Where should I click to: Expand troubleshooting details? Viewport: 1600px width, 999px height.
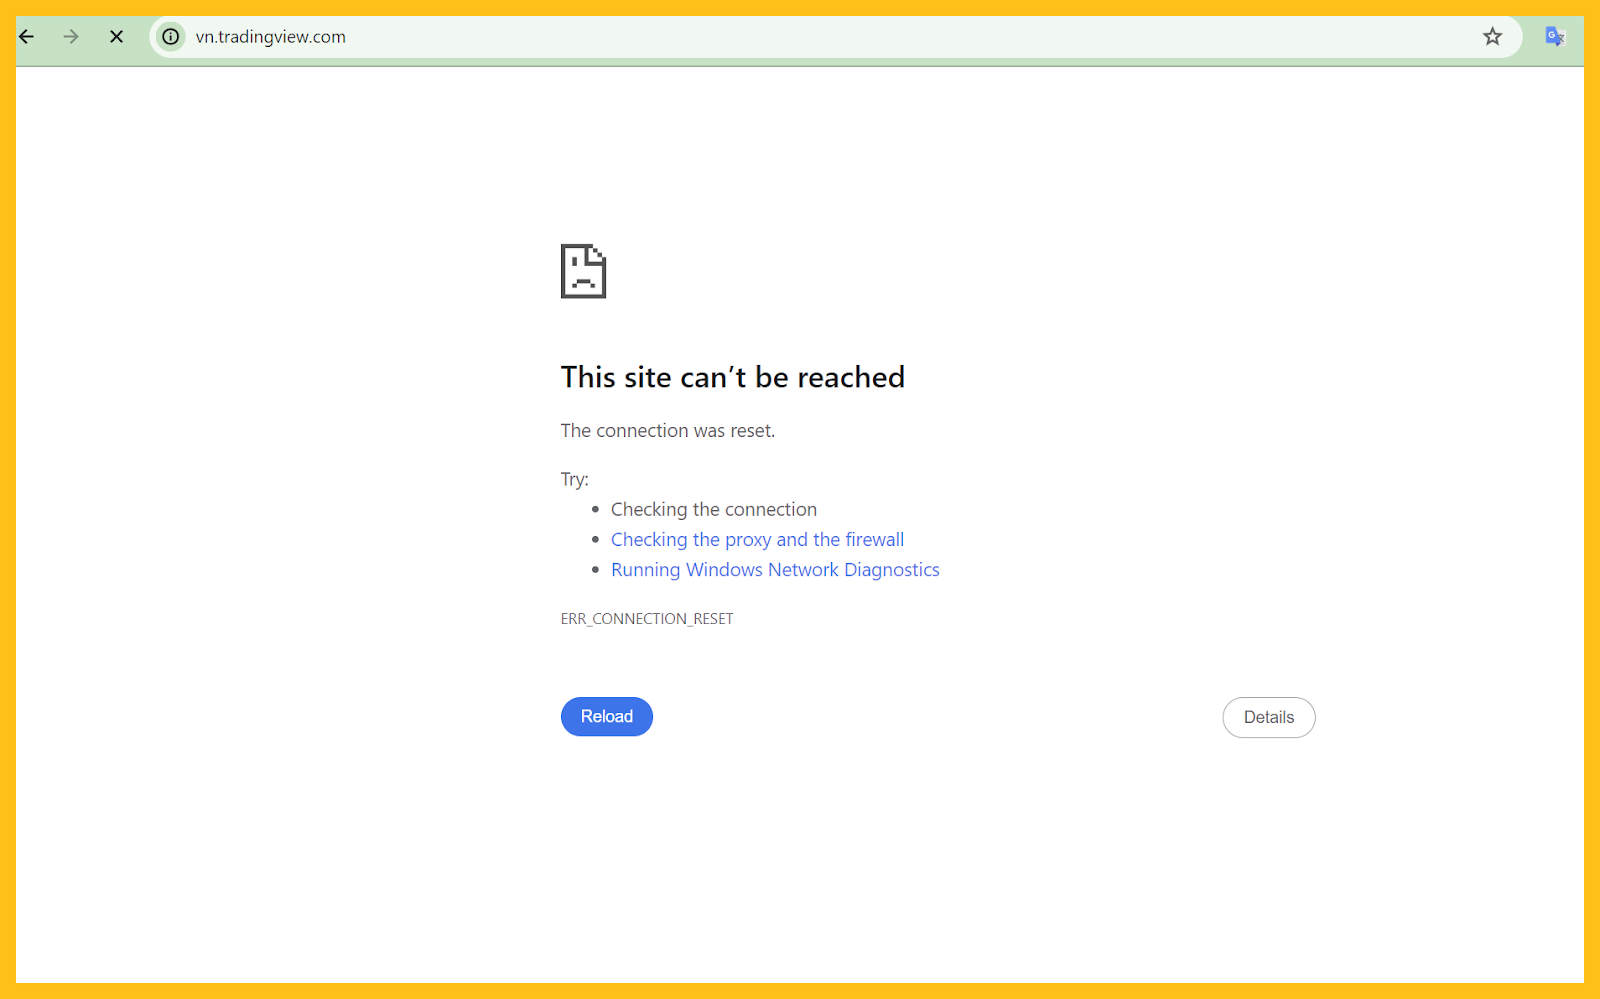pyautogui.click(x=1268, y=717)
